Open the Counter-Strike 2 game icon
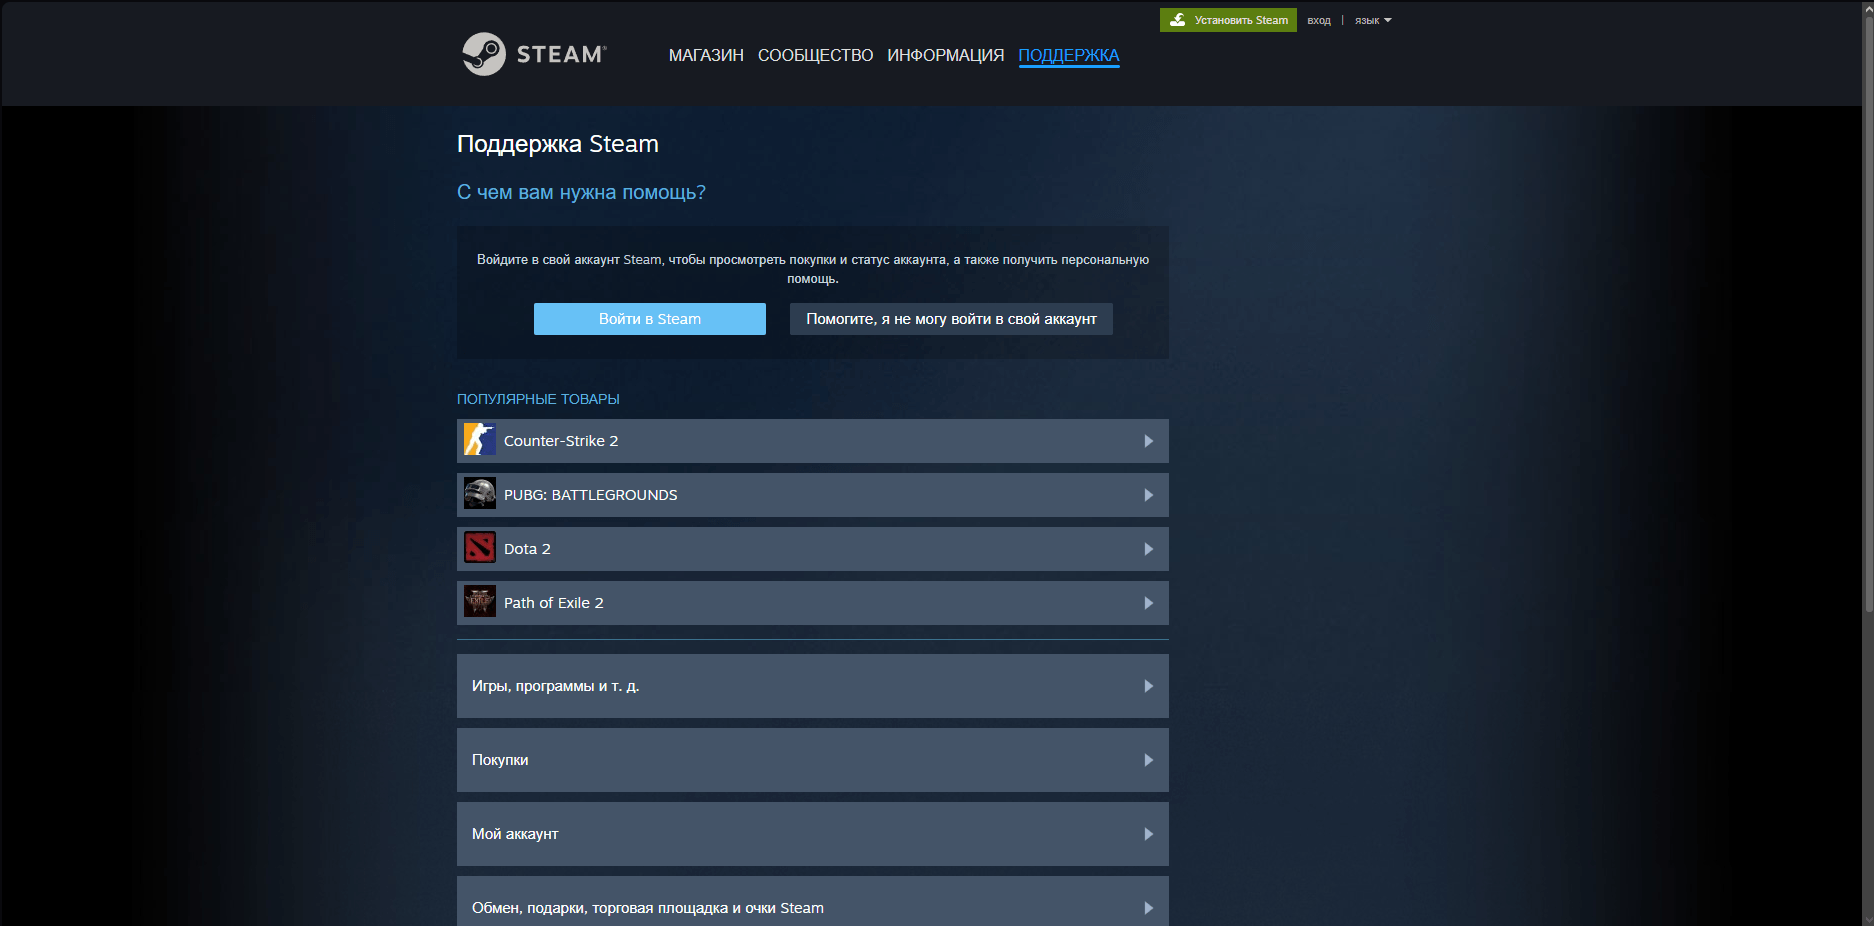The width and height of the screenshot is (1874, 926). click(480, 440)
